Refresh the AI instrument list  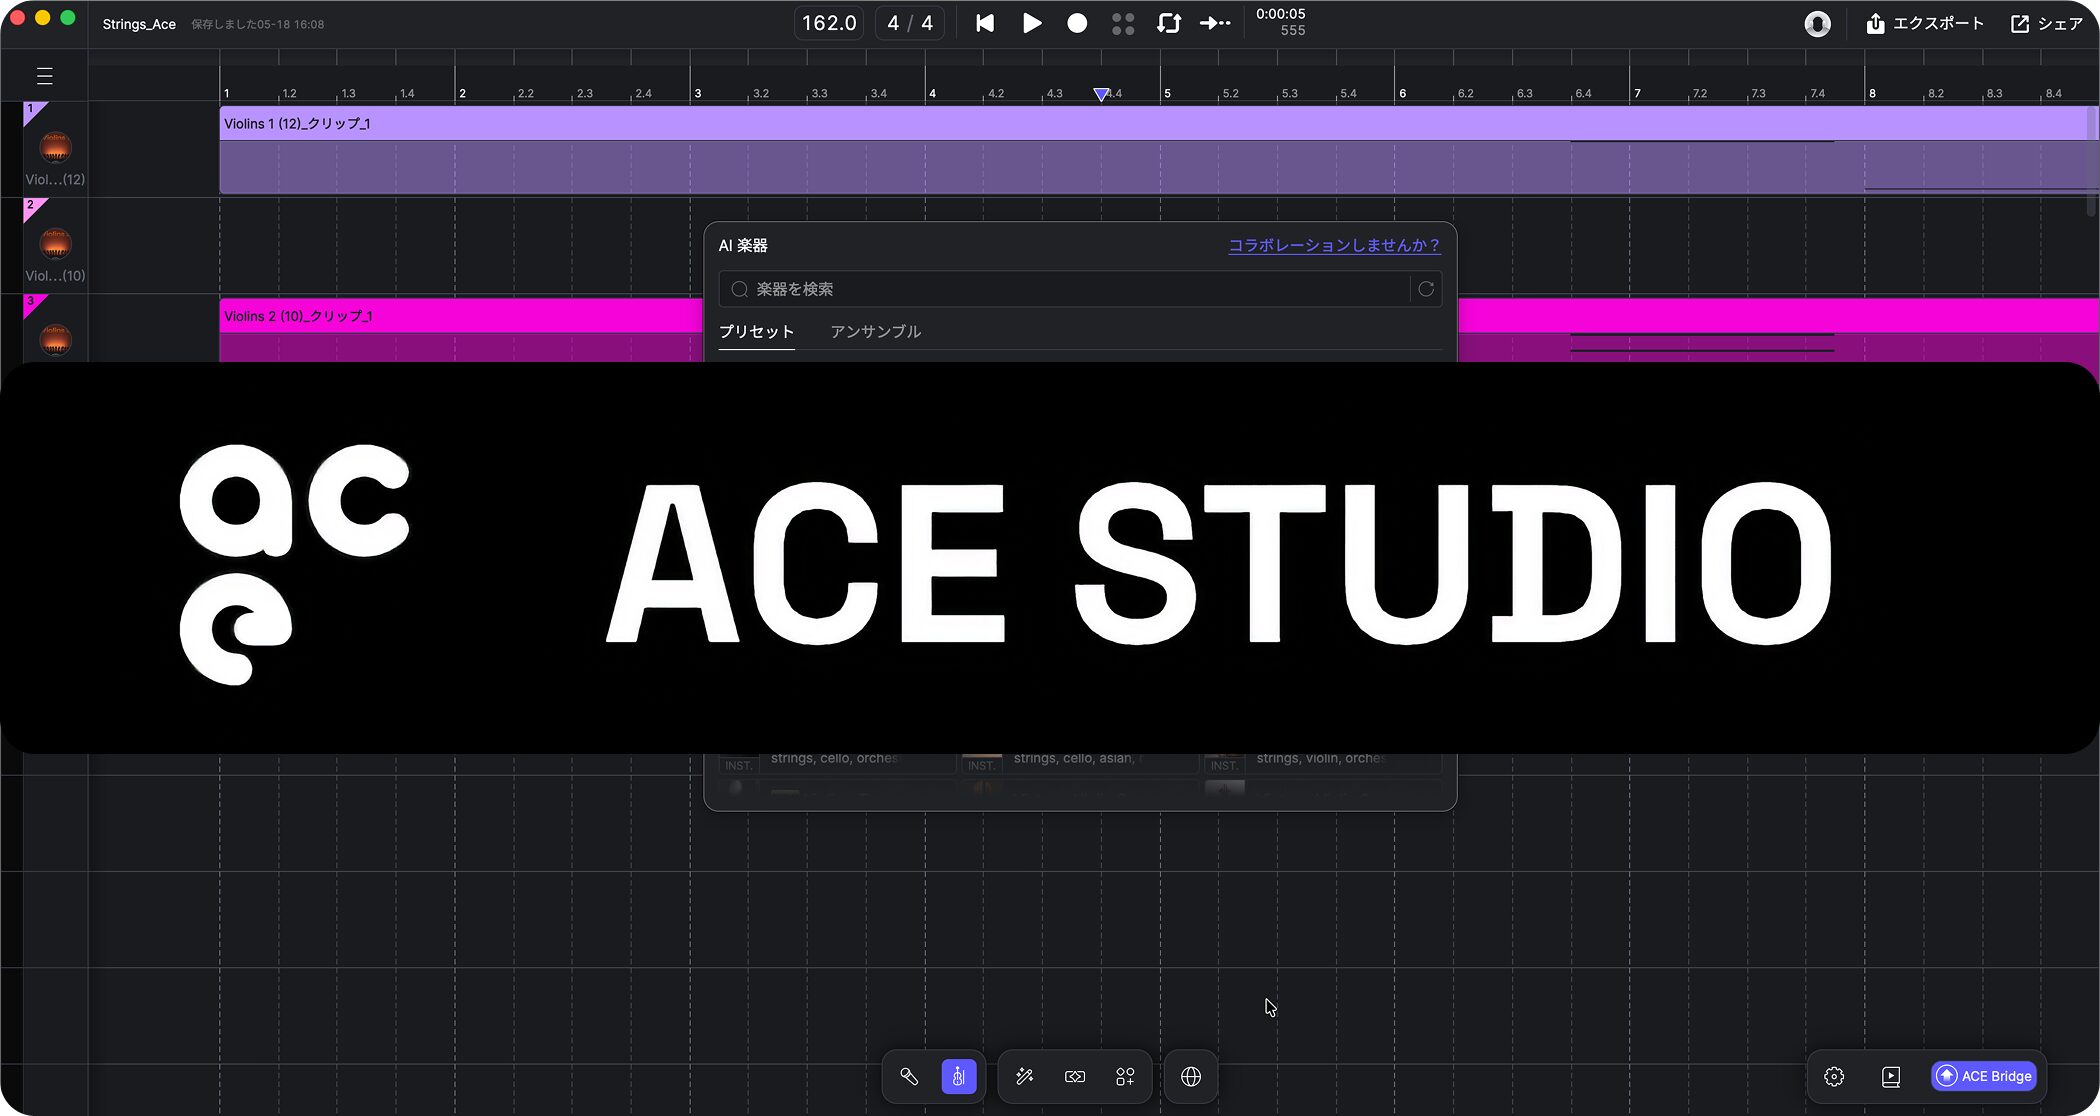pyautogui.click(x=1426, y=289)
